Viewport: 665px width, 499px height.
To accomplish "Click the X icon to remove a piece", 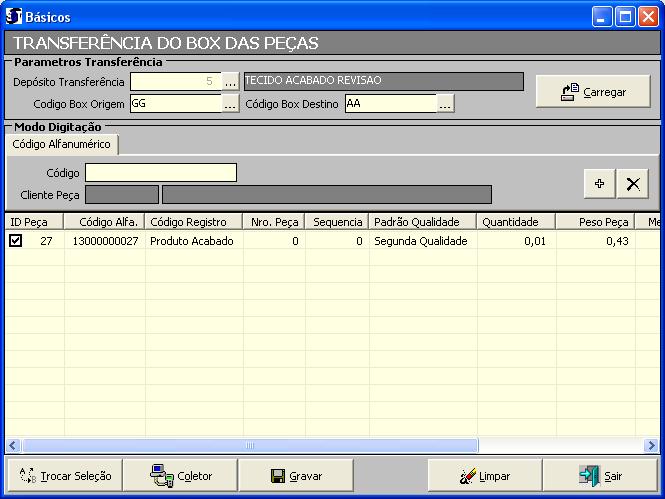I will point(632,183).
